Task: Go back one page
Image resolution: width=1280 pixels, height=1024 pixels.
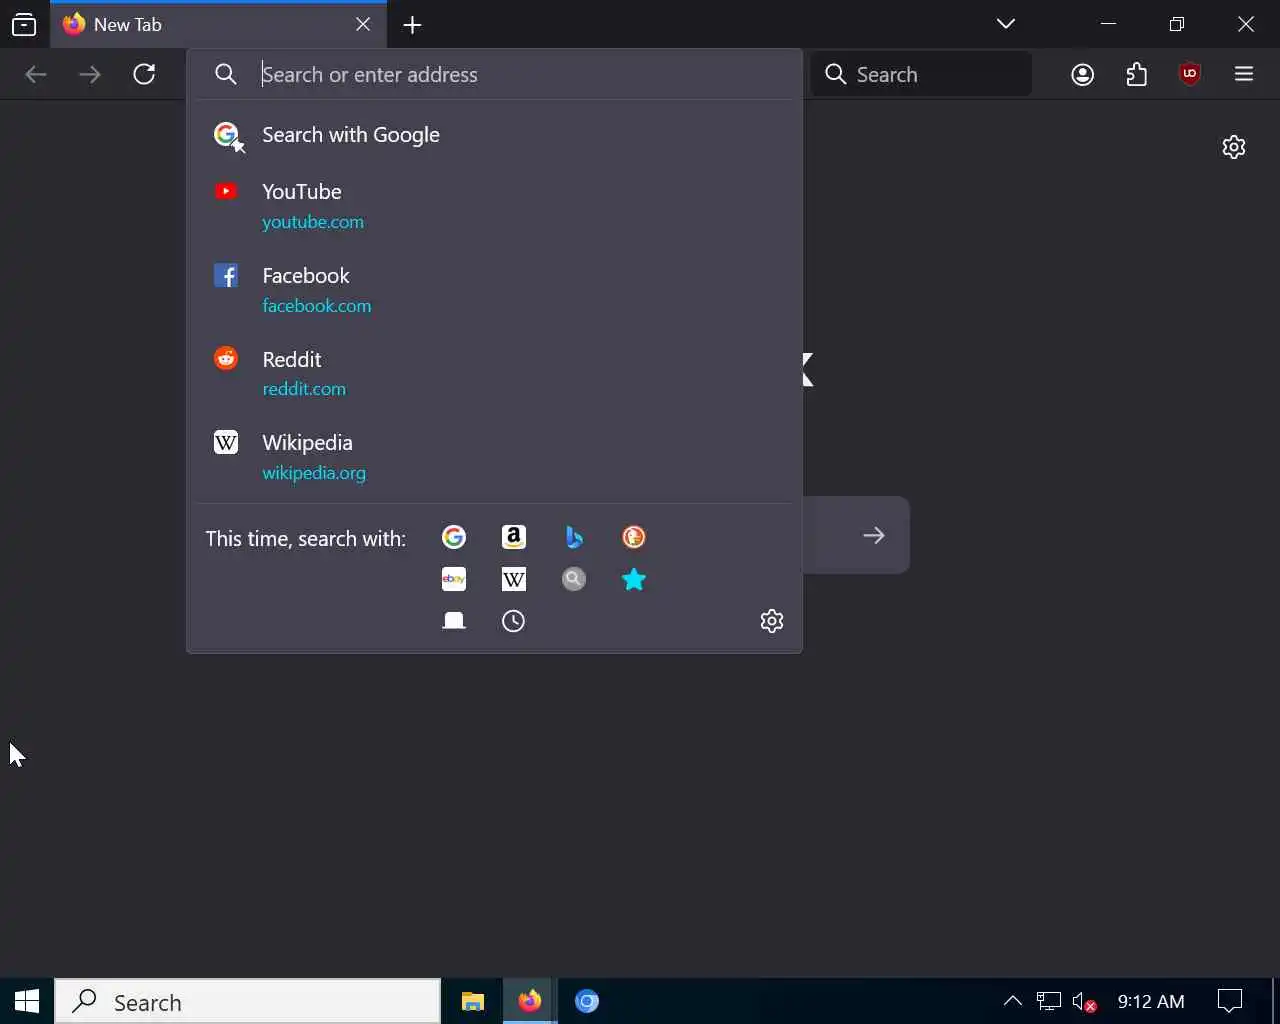Action: click(x=36, y=74)
